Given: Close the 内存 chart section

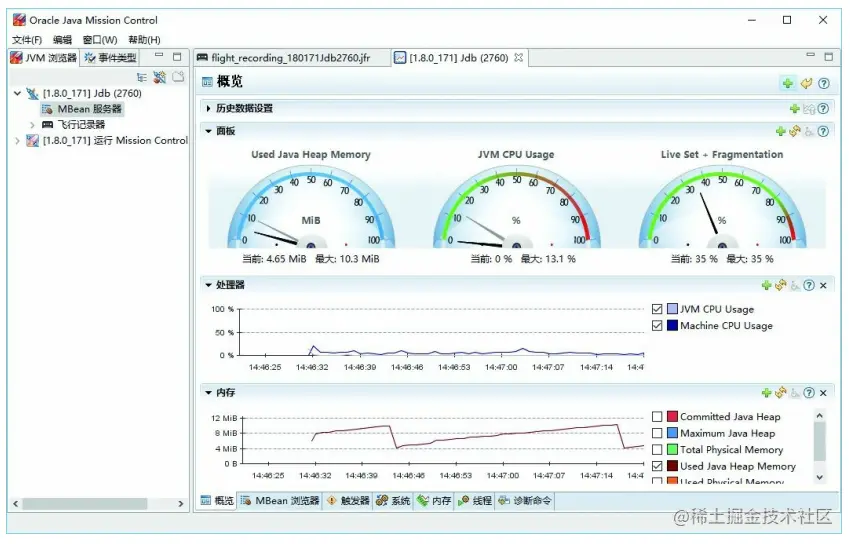Looking at the screenshot, I should pos(823,393).
